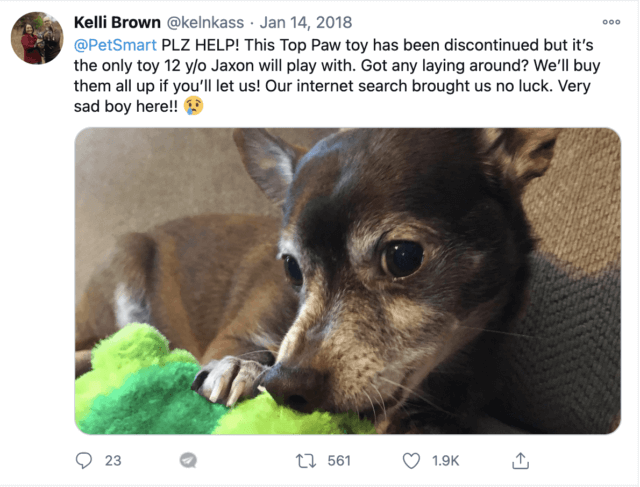Open Kelli Brown's profile avatar
Screen dimensions: 640x487
point(37,38)
